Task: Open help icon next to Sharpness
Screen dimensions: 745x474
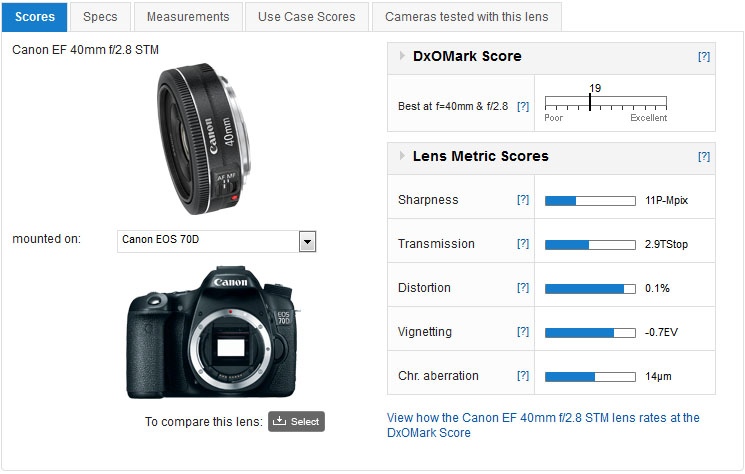Action: (x=523, y=199)
